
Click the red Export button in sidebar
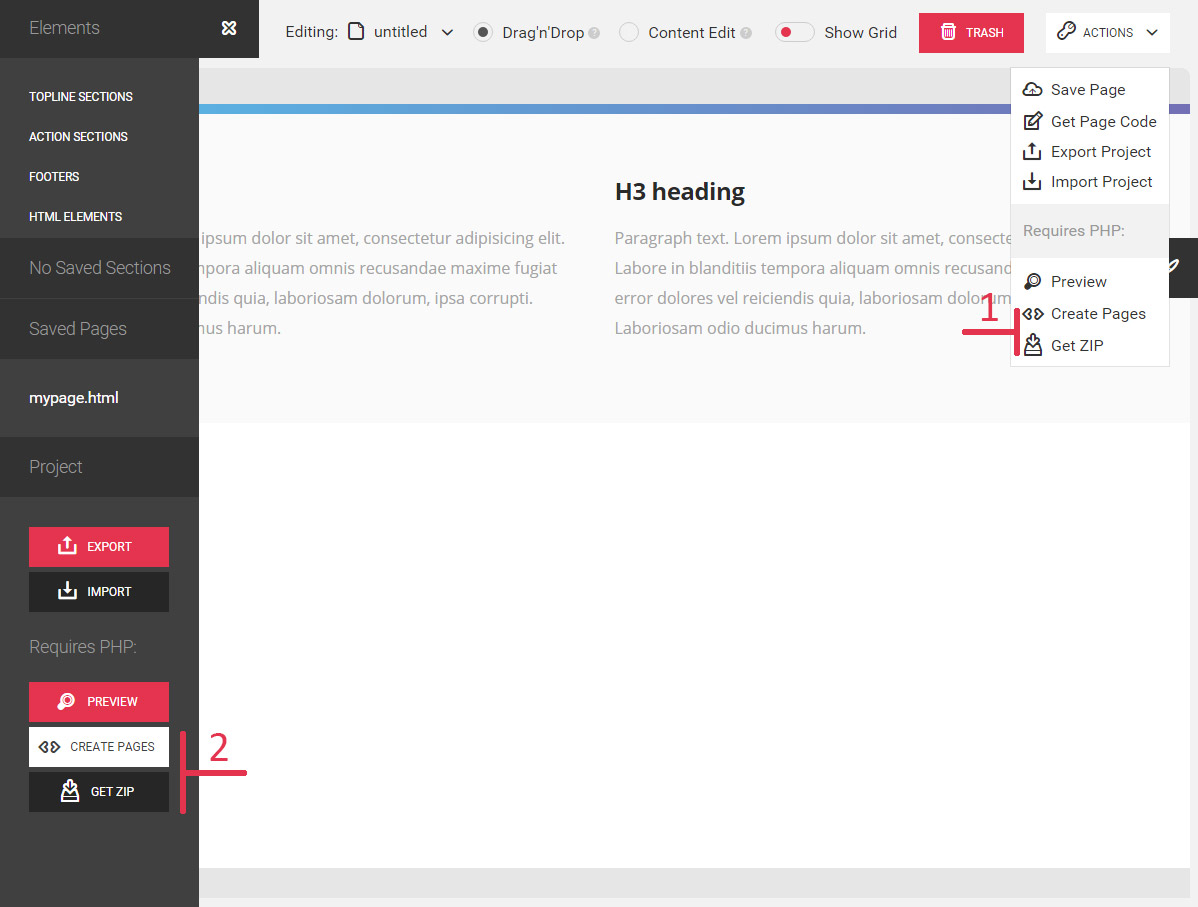99,547
